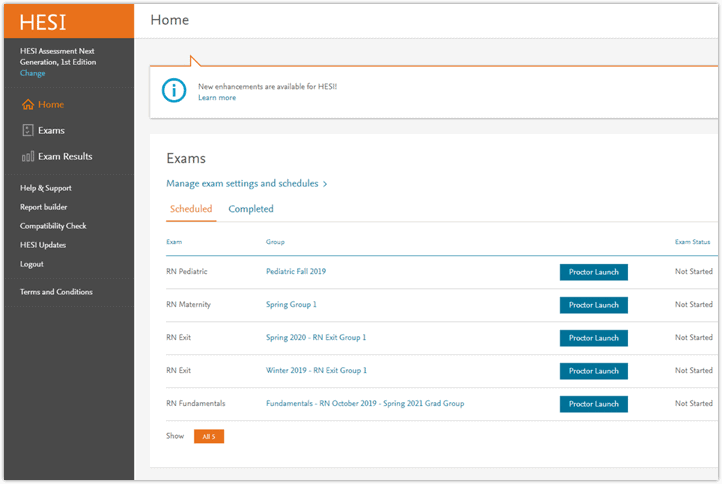Launch proctor for RN Maternity exam
Image resolution: width=722 pixels, height=484 pixels.
coord(593,305)
